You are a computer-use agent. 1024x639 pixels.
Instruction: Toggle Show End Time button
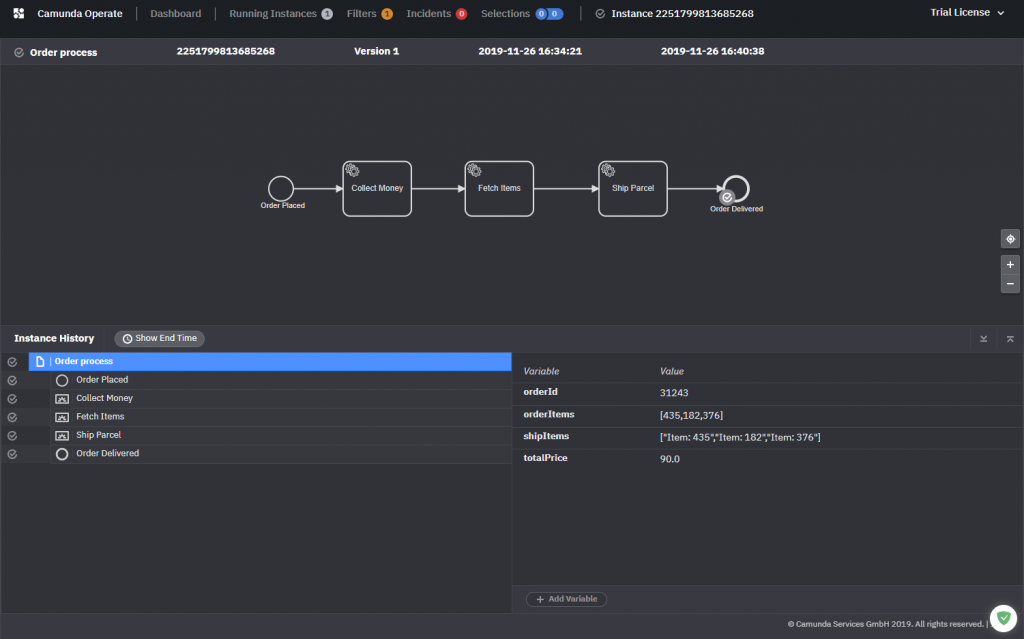tap(159, 338)
